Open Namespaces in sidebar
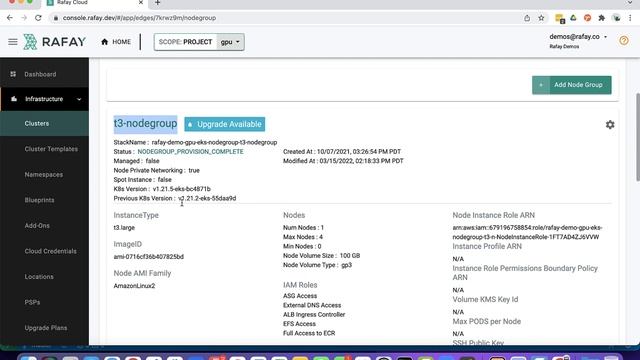Image resolution: width=640 pixels, height=360 pixels. [x=44, y=175]
